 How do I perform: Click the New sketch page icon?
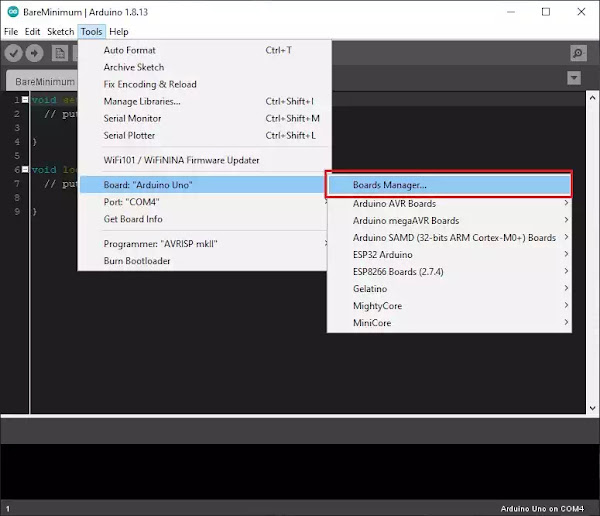(x=60, y=53)
